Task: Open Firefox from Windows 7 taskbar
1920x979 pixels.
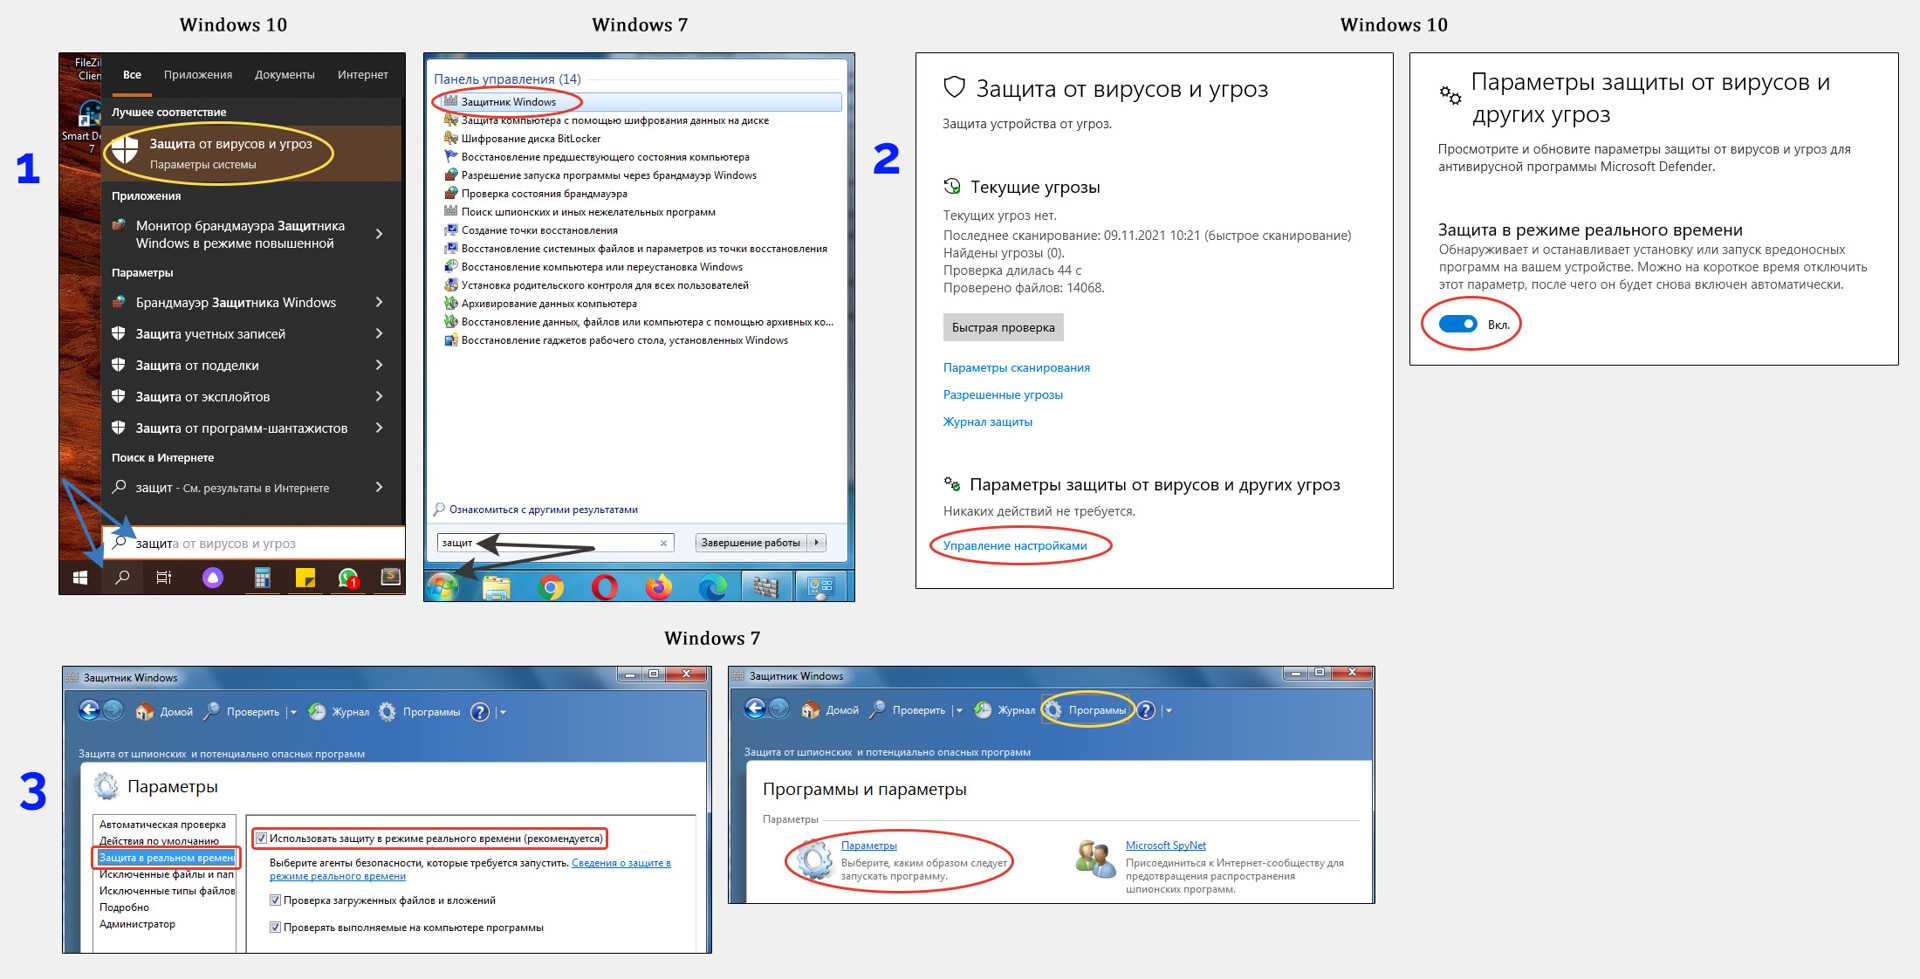Action: coord(658,587)
